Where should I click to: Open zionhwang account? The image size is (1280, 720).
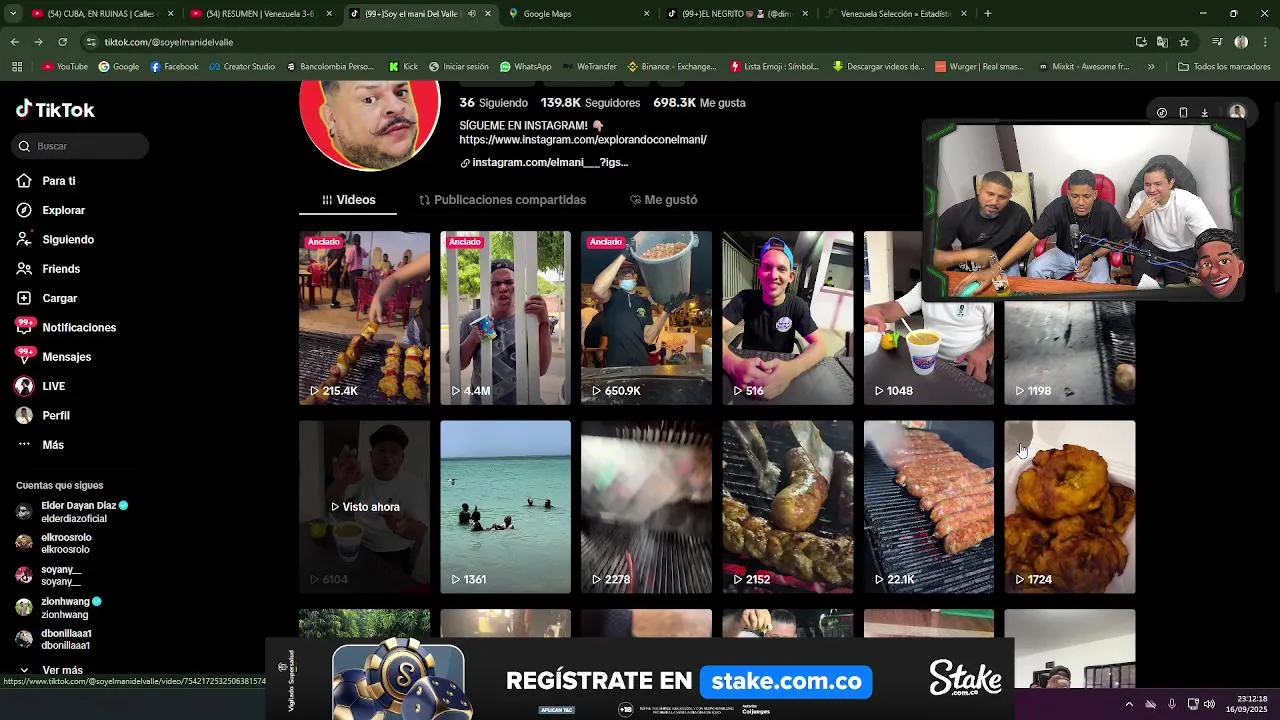[59, 607]
